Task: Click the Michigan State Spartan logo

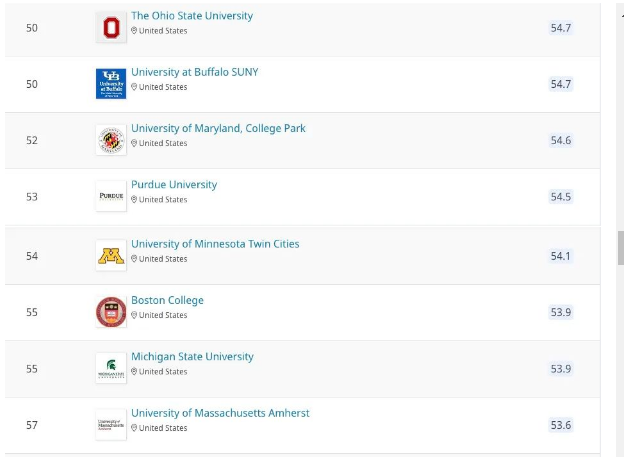Action: (x=111, y=368)
